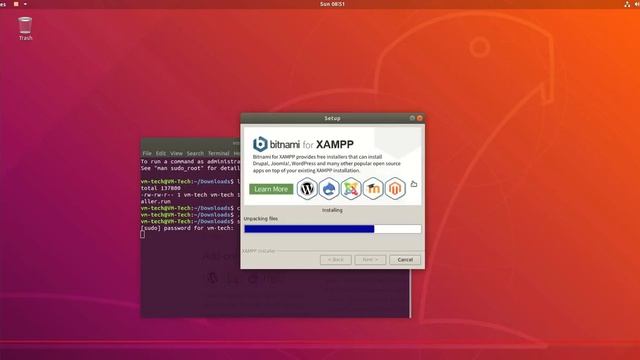The image size is (640, 360).
Task: Open the Trash desktop icon
Action: (x=25, y=28)
